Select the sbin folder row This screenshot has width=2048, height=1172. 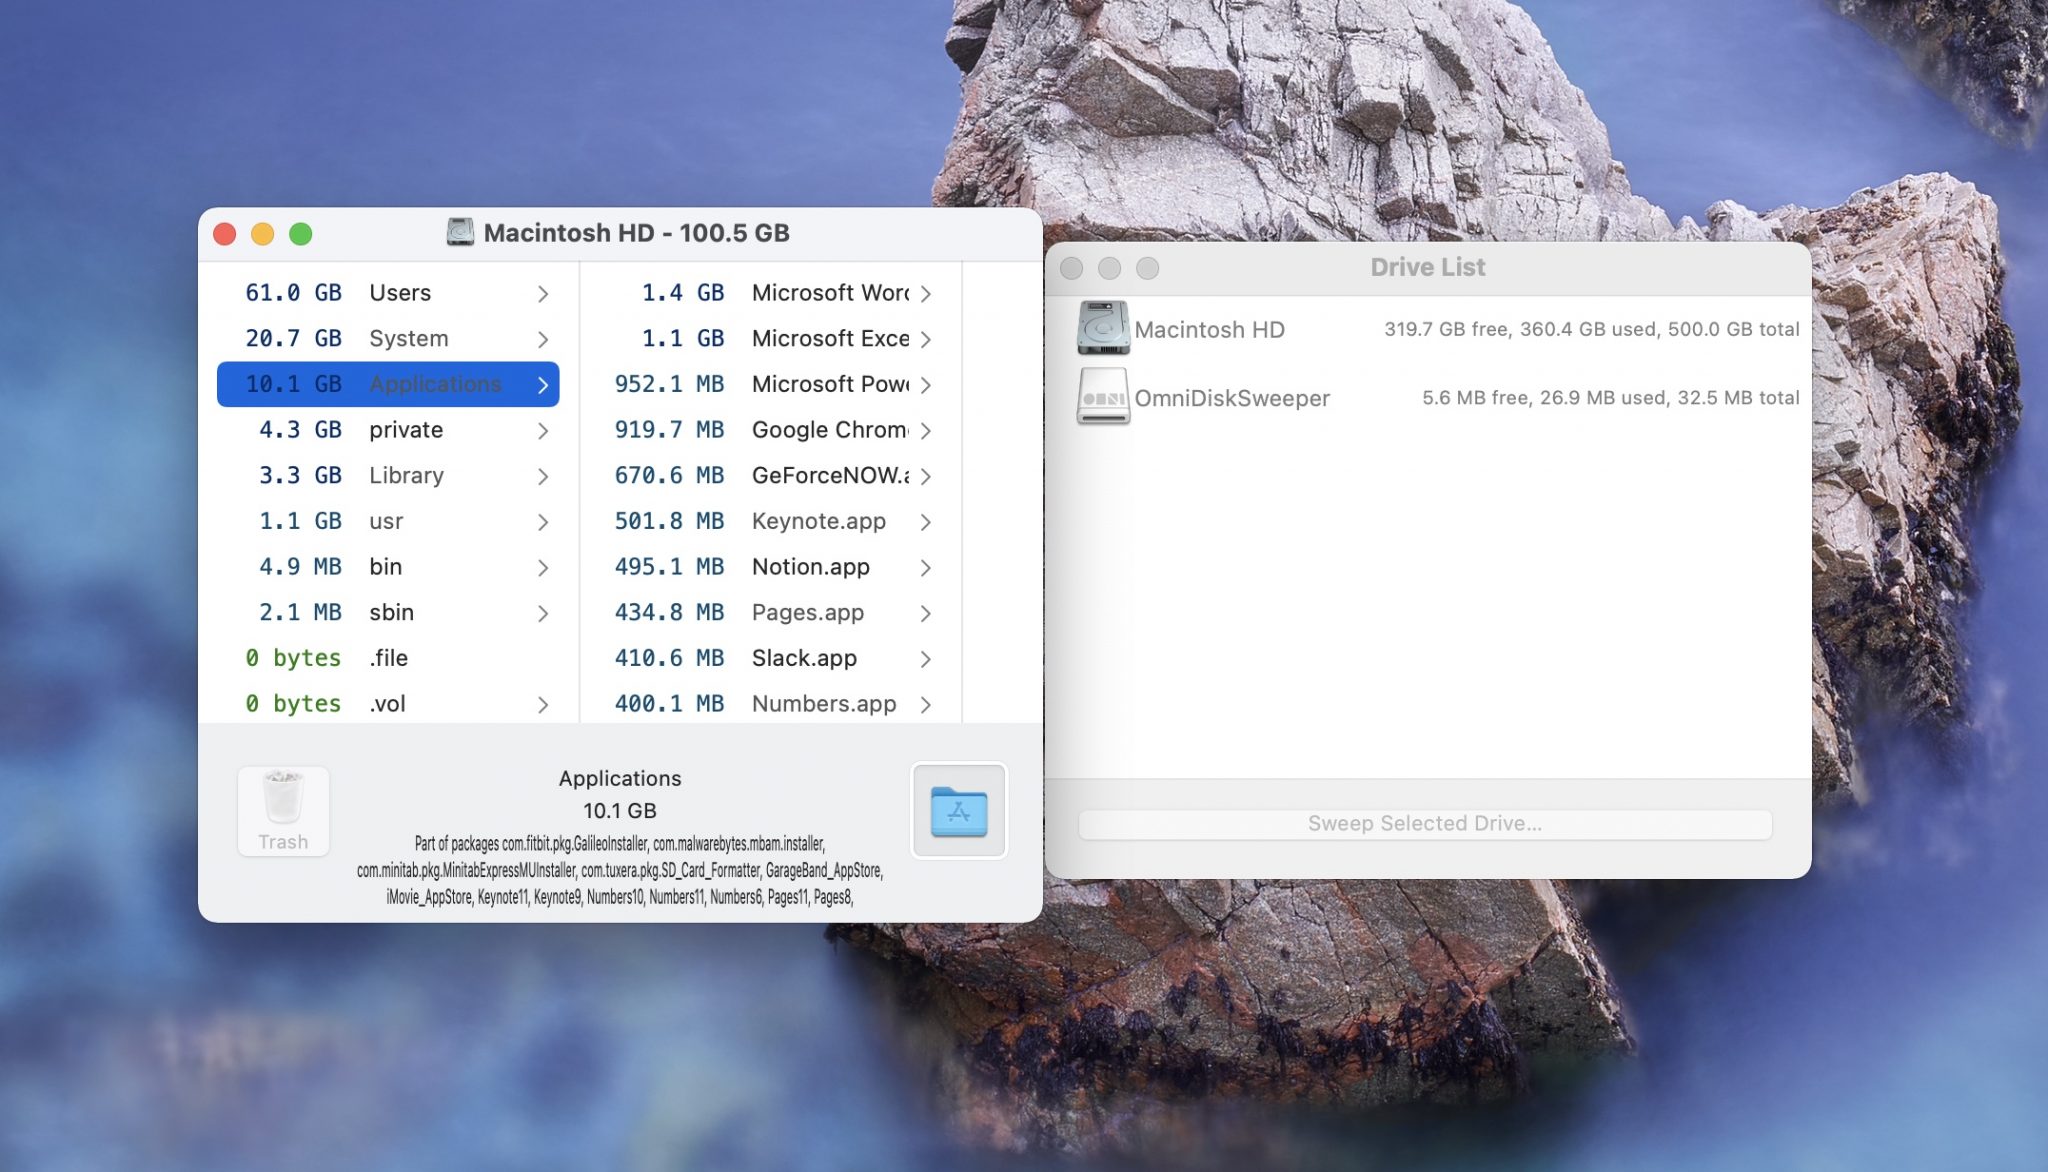(388, 613)
